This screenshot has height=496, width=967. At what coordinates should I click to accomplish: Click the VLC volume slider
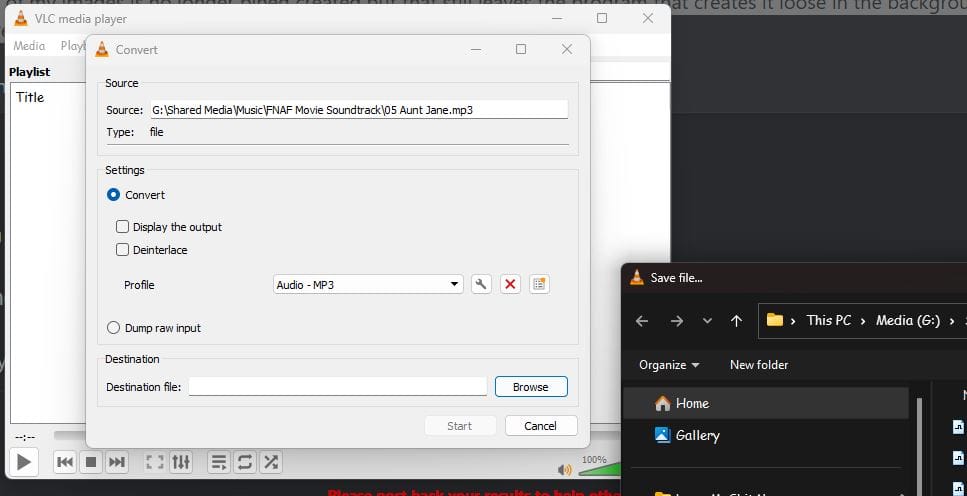pos(599,470)
